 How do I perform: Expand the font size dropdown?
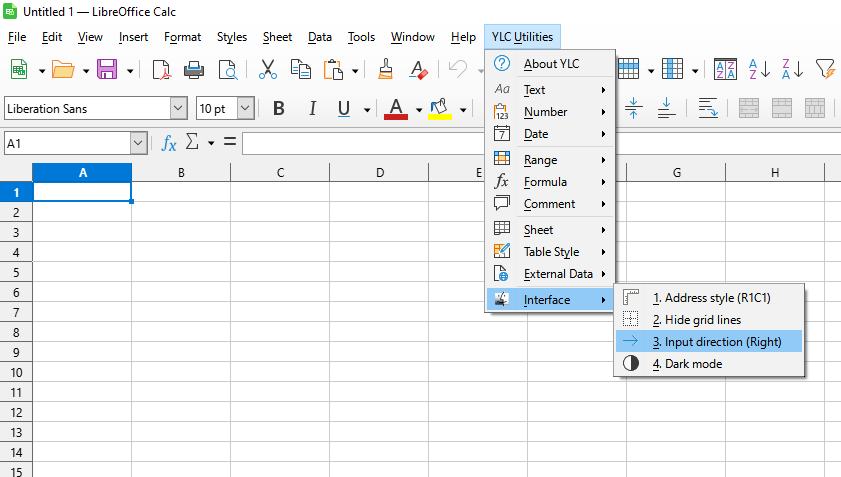[245, 108]
